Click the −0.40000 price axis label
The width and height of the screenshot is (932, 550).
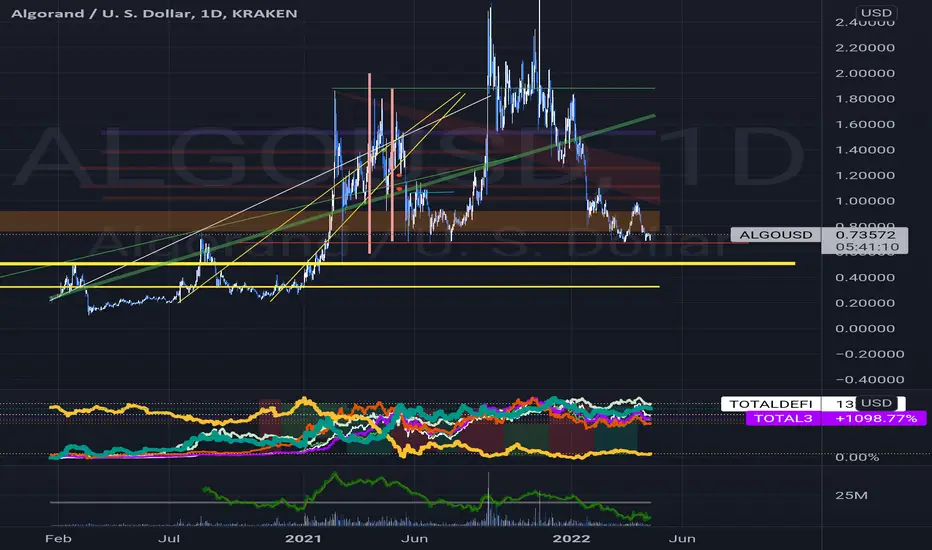point(870,379)
